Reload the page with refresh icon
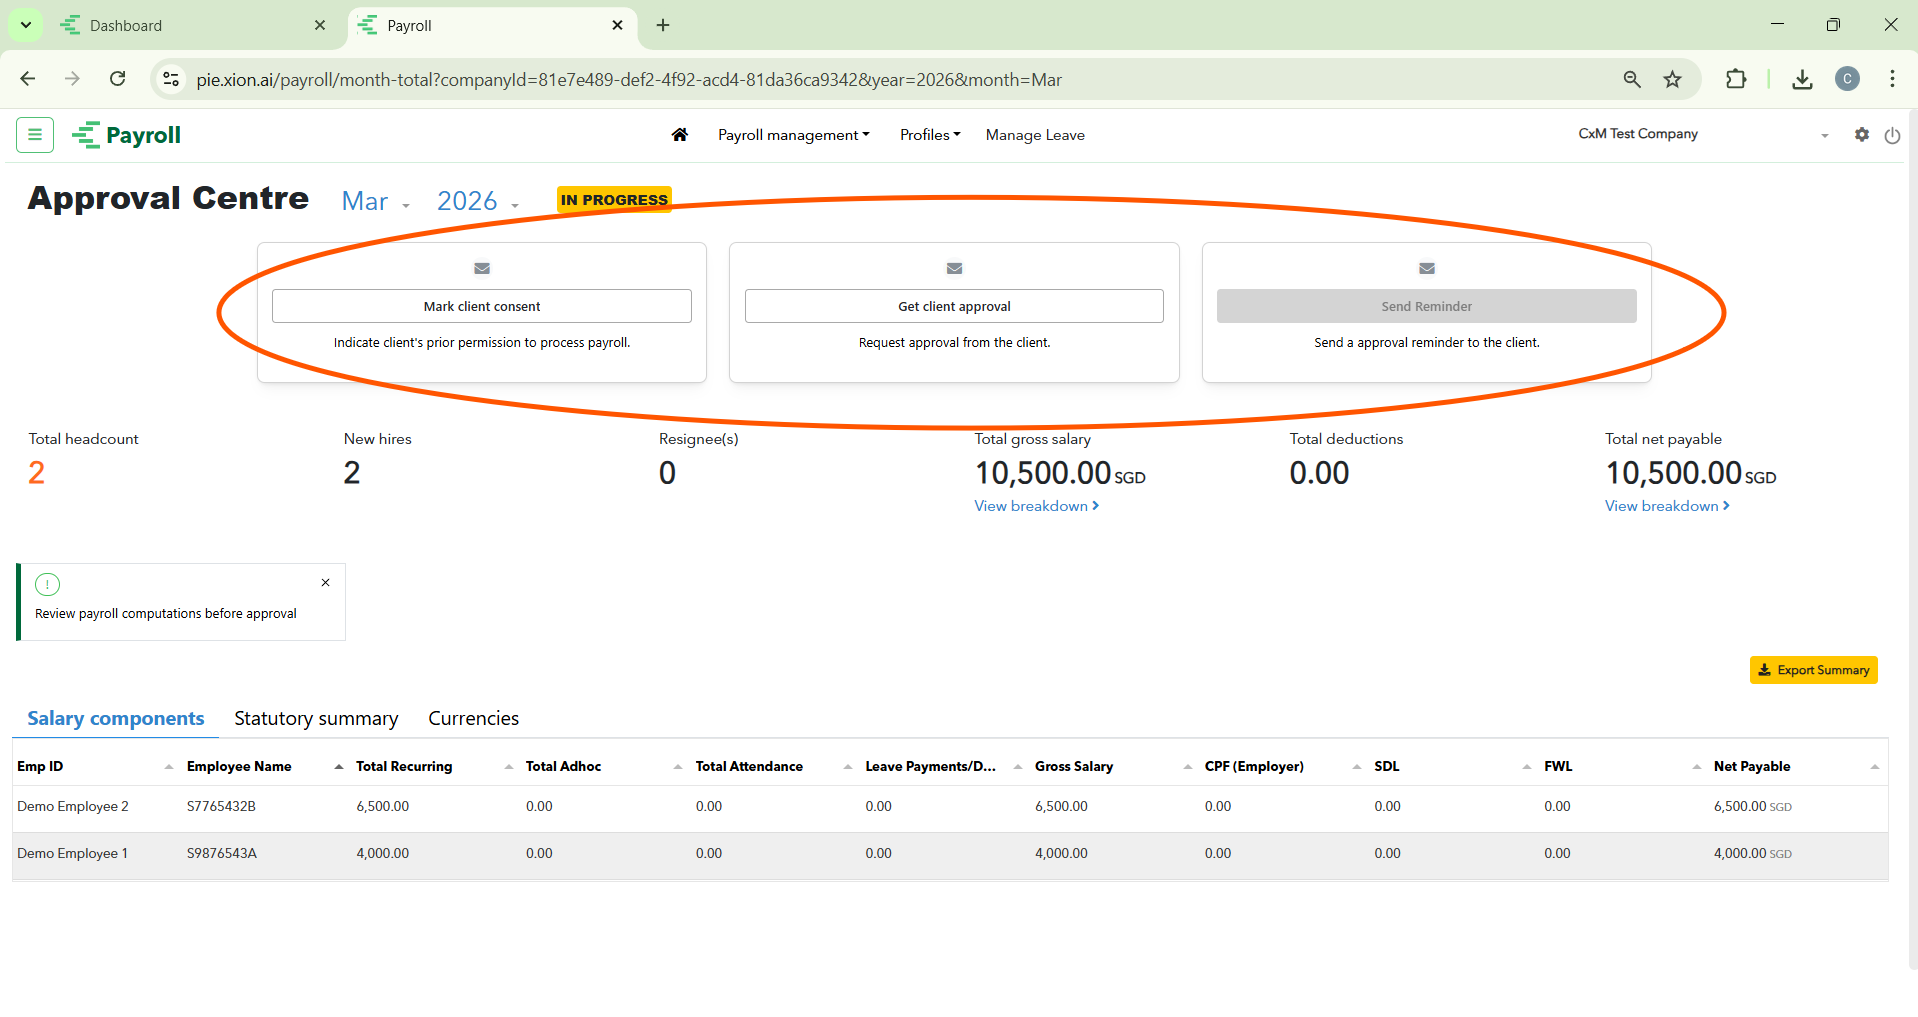The image size is (1918, 1017). [x=118, y=79]
